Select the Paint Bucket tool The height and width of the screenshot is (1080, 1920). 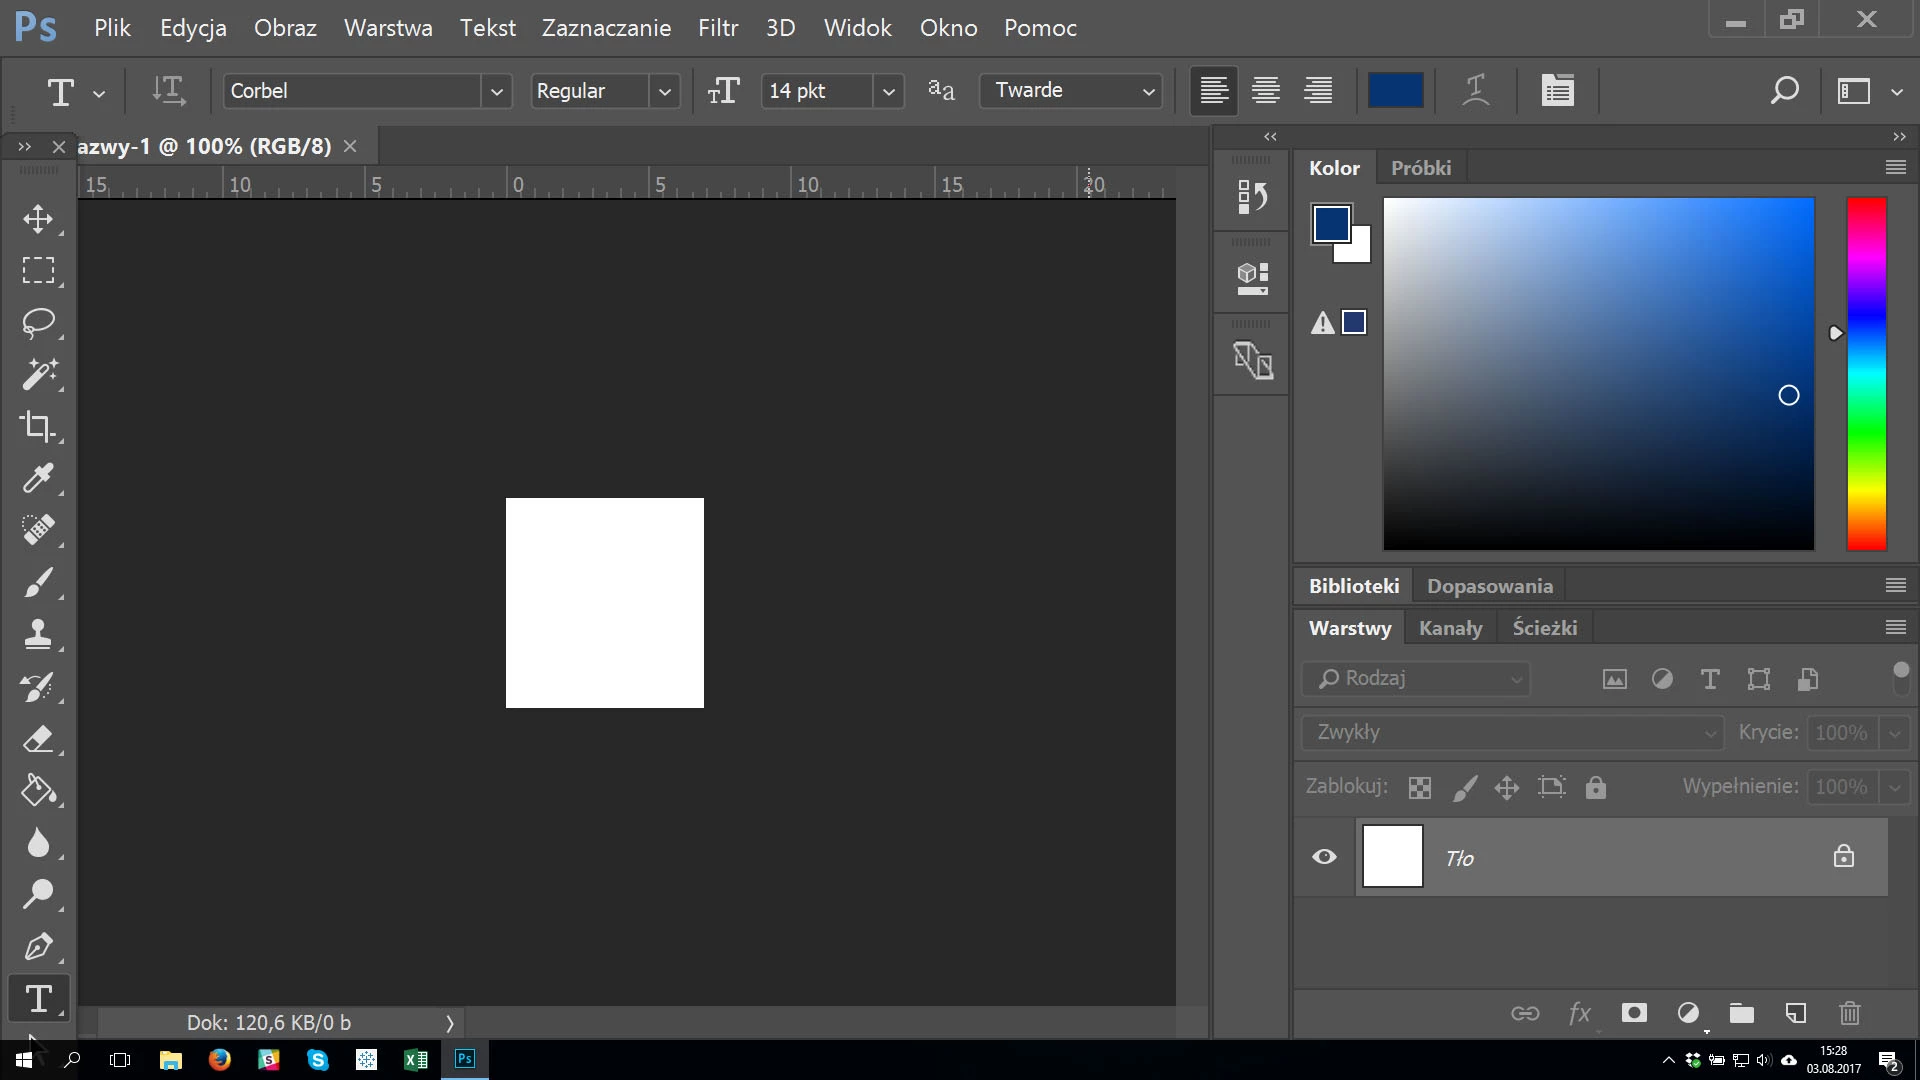click(38, 790)
